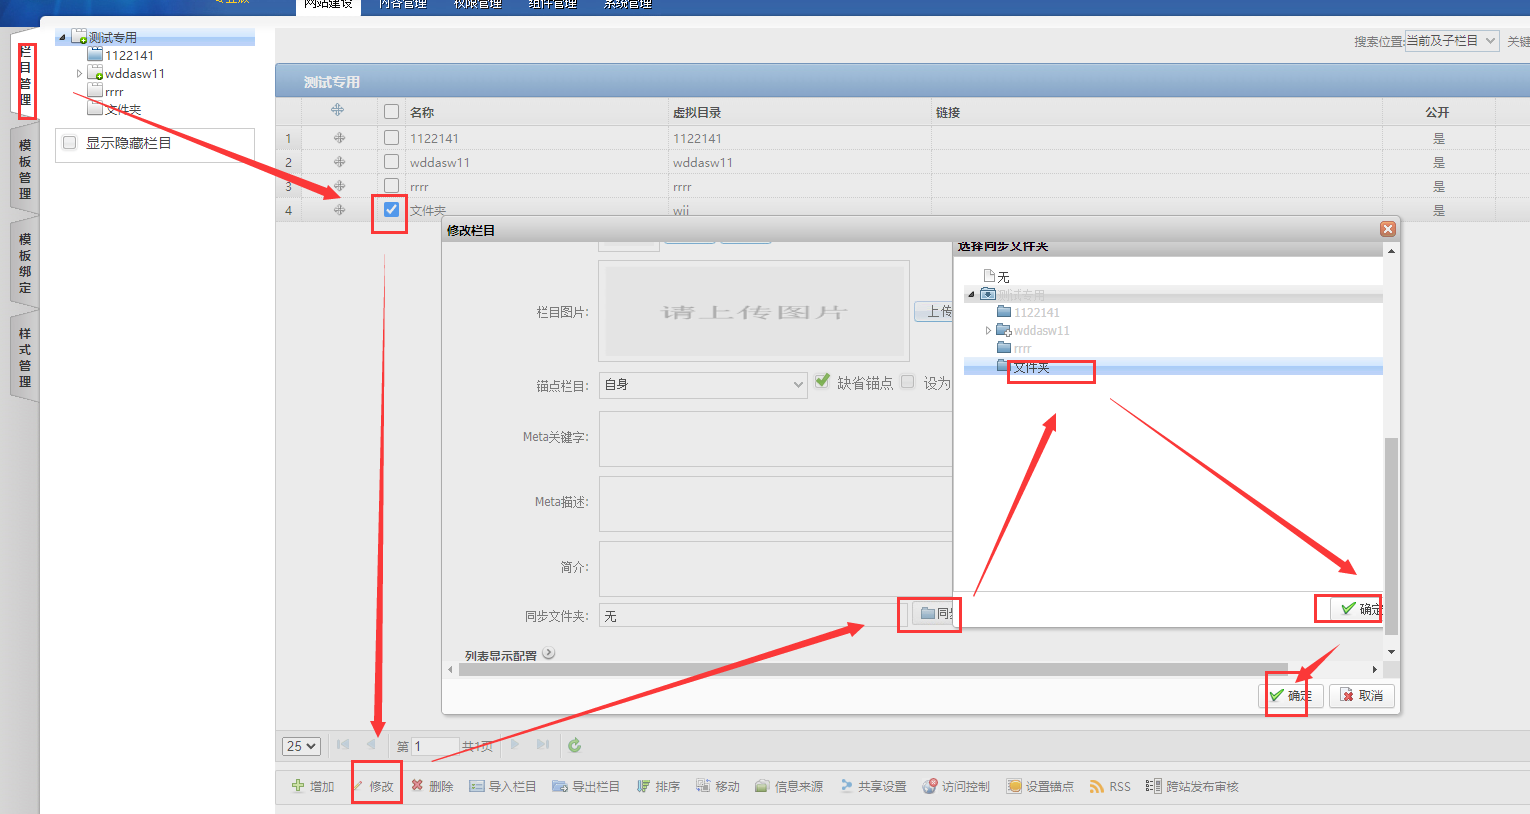
Task: Toggle the 缺省锚点 checkbox
Action: pyautogui.click(x=822, y=382)
